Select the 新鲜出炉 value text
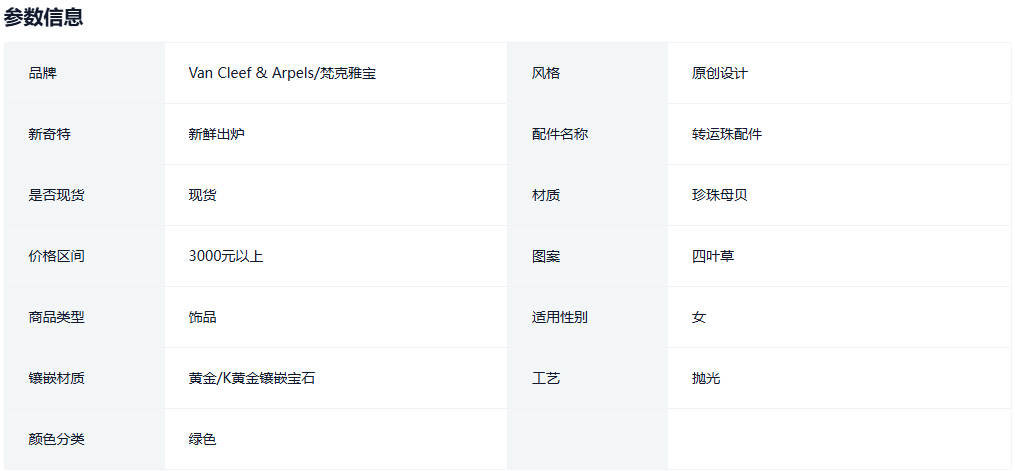 [x=216, y=134]
